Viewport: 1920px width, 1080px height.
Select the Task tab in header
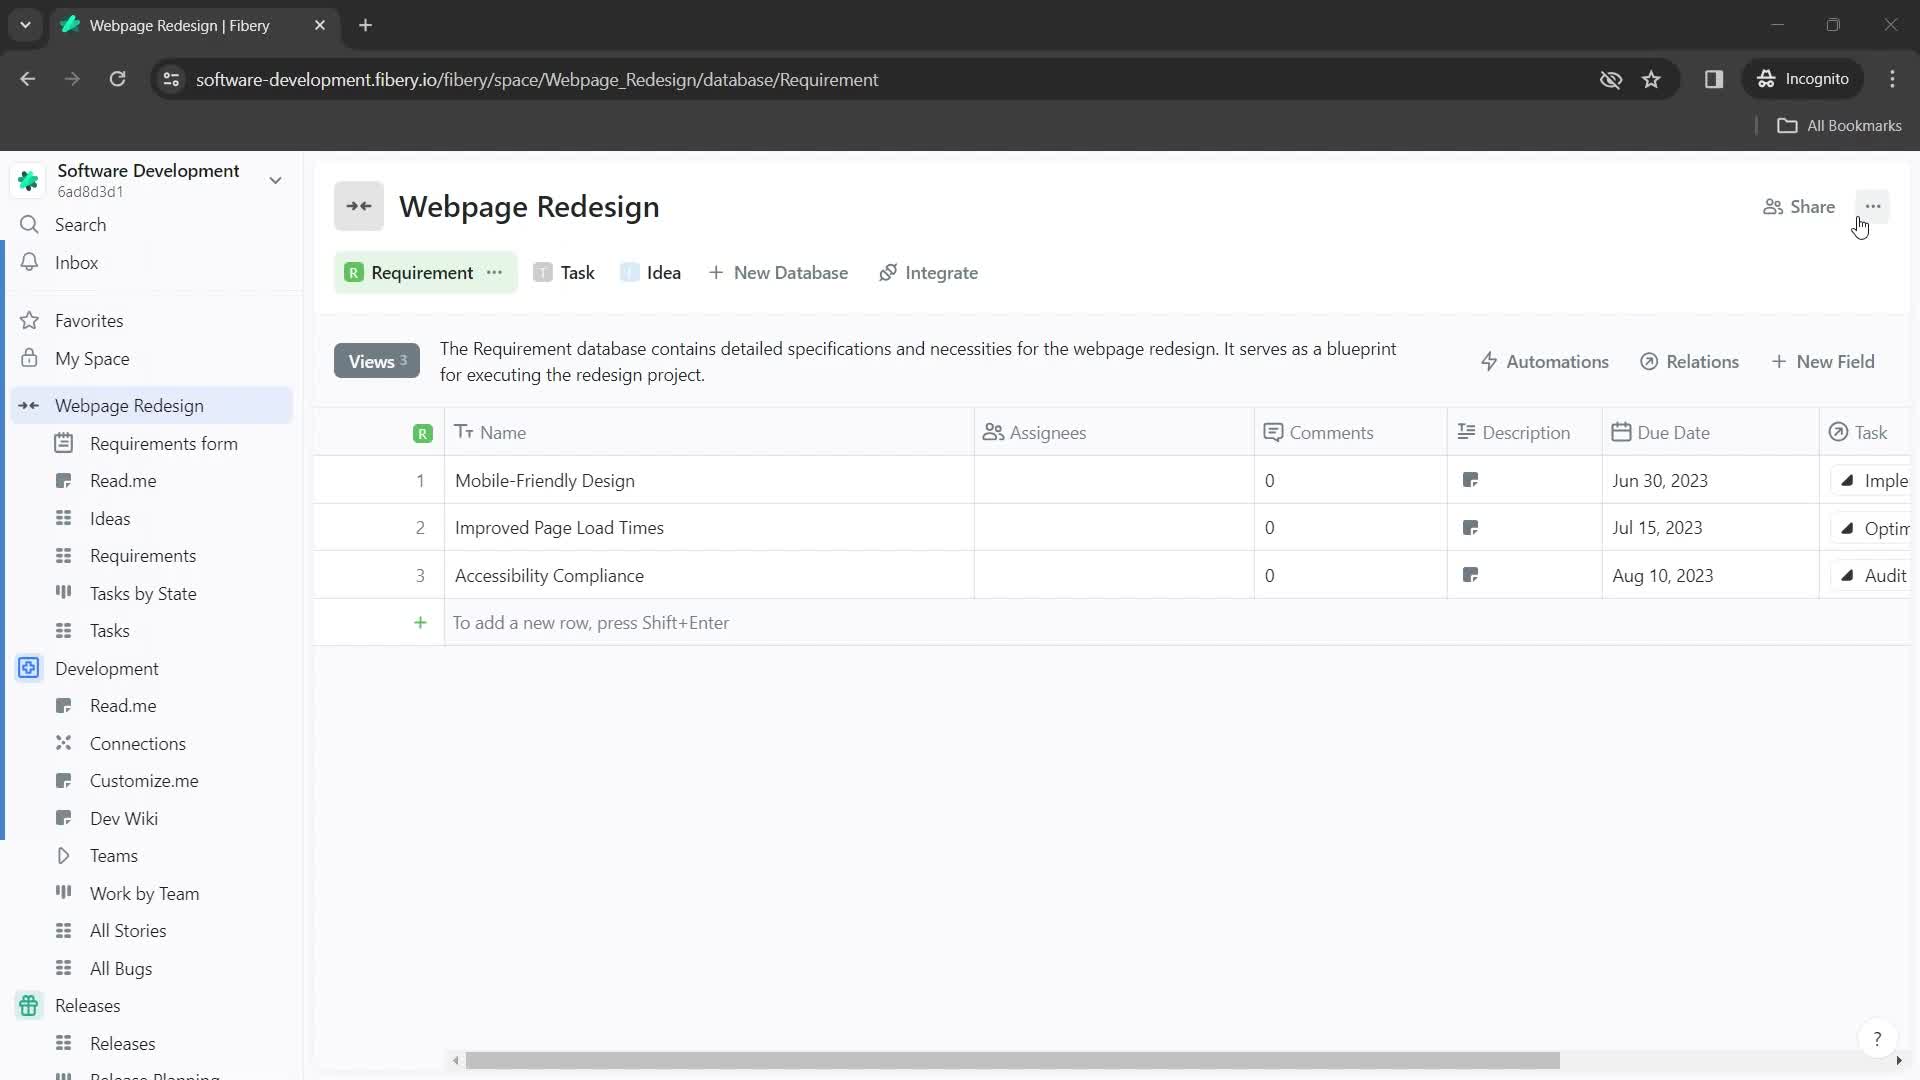[578, 273]
